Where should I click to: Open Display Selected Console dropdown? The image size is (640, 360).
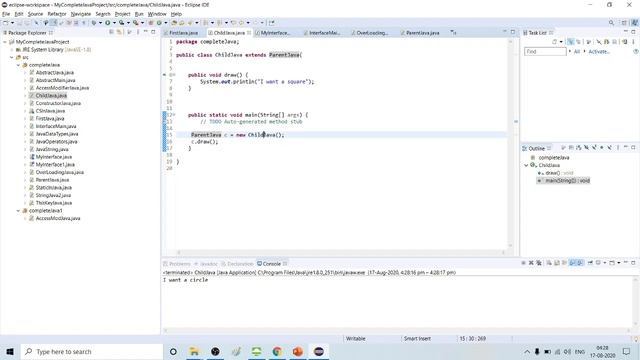[604, 263]
